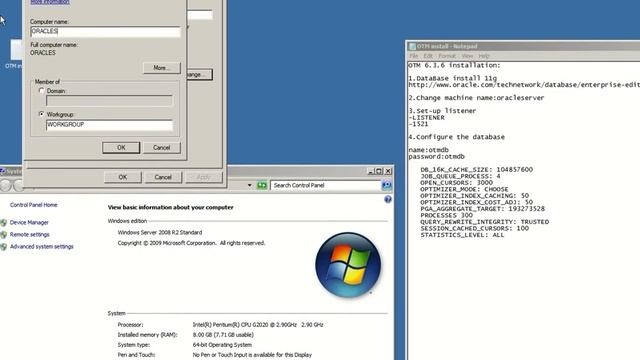Select the Workgroup radio button

pyautogui.click(x=41, y=114)
